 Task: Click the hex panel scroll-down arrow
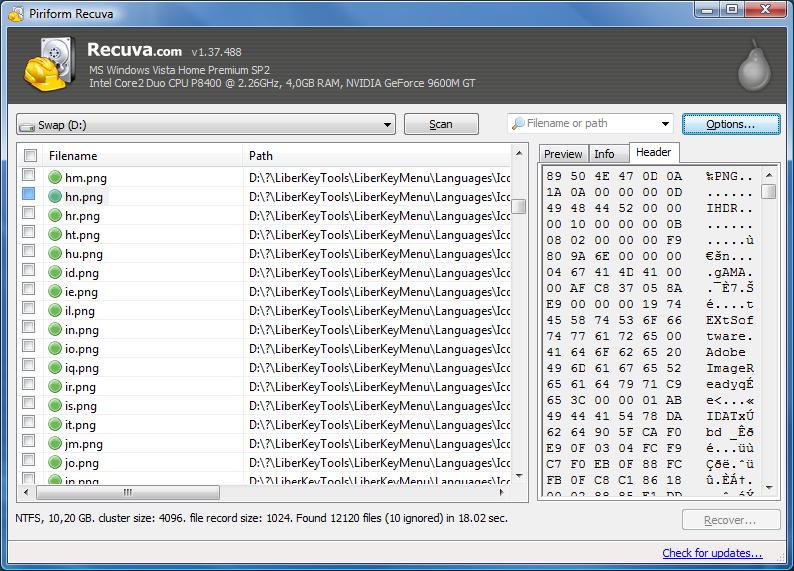coord(769,488)
